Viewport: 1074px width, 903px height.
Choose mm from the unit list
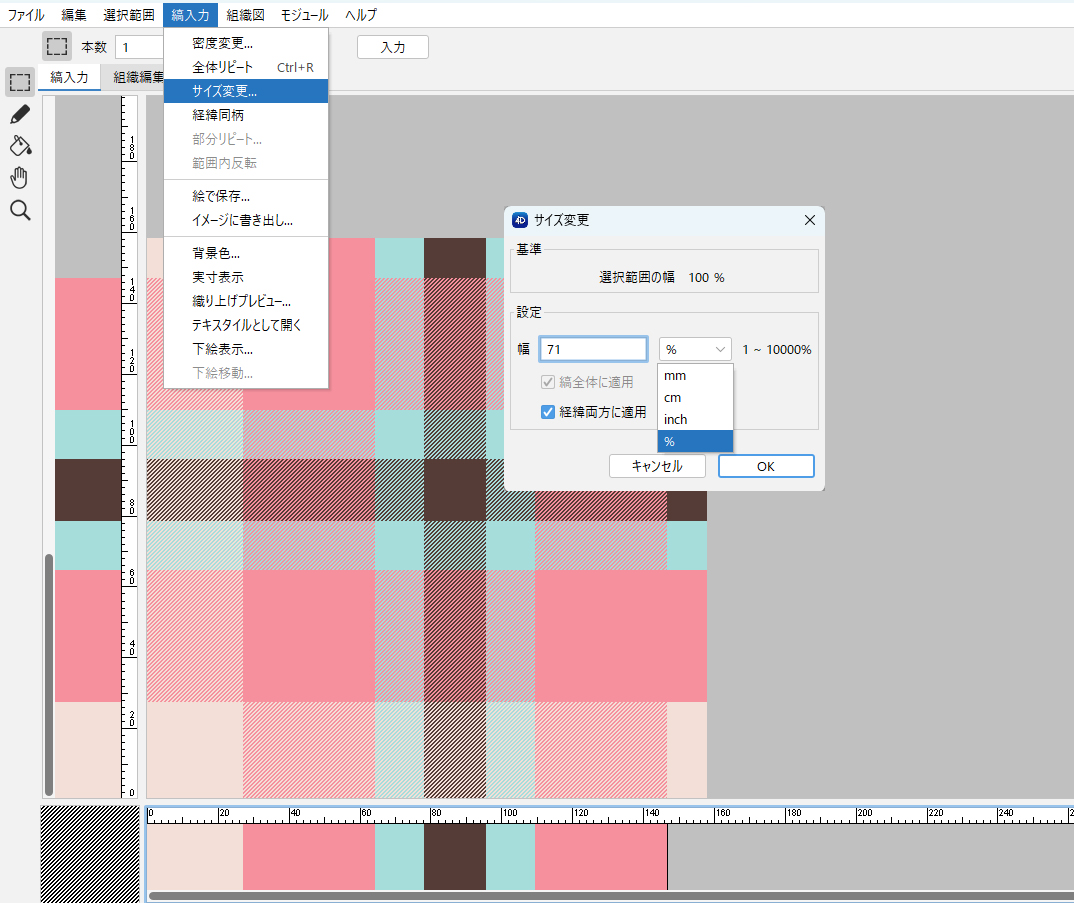pos(695,375)
